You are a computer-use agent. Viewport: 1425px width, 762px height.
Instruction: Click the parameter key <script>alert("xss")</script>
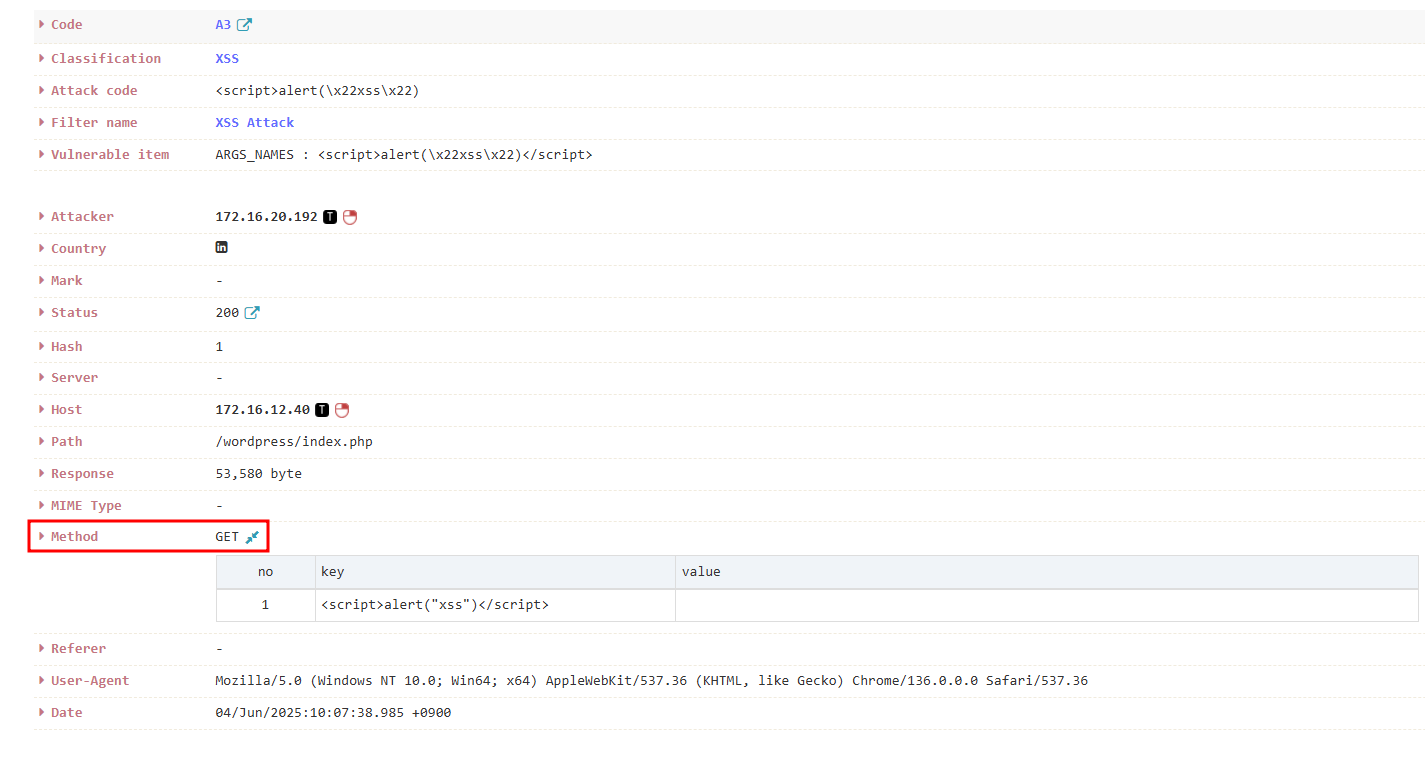tap(435, 605)
